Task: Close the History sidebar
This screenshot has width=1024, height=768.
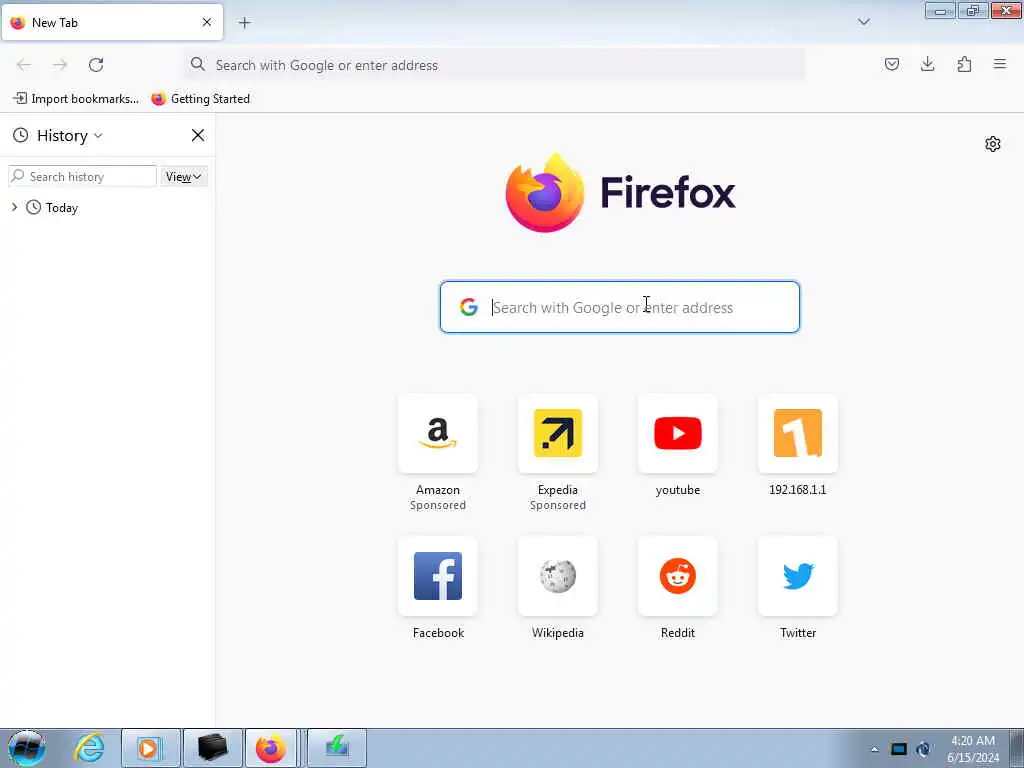Action: pyautogui.click(x=198, y=135)
